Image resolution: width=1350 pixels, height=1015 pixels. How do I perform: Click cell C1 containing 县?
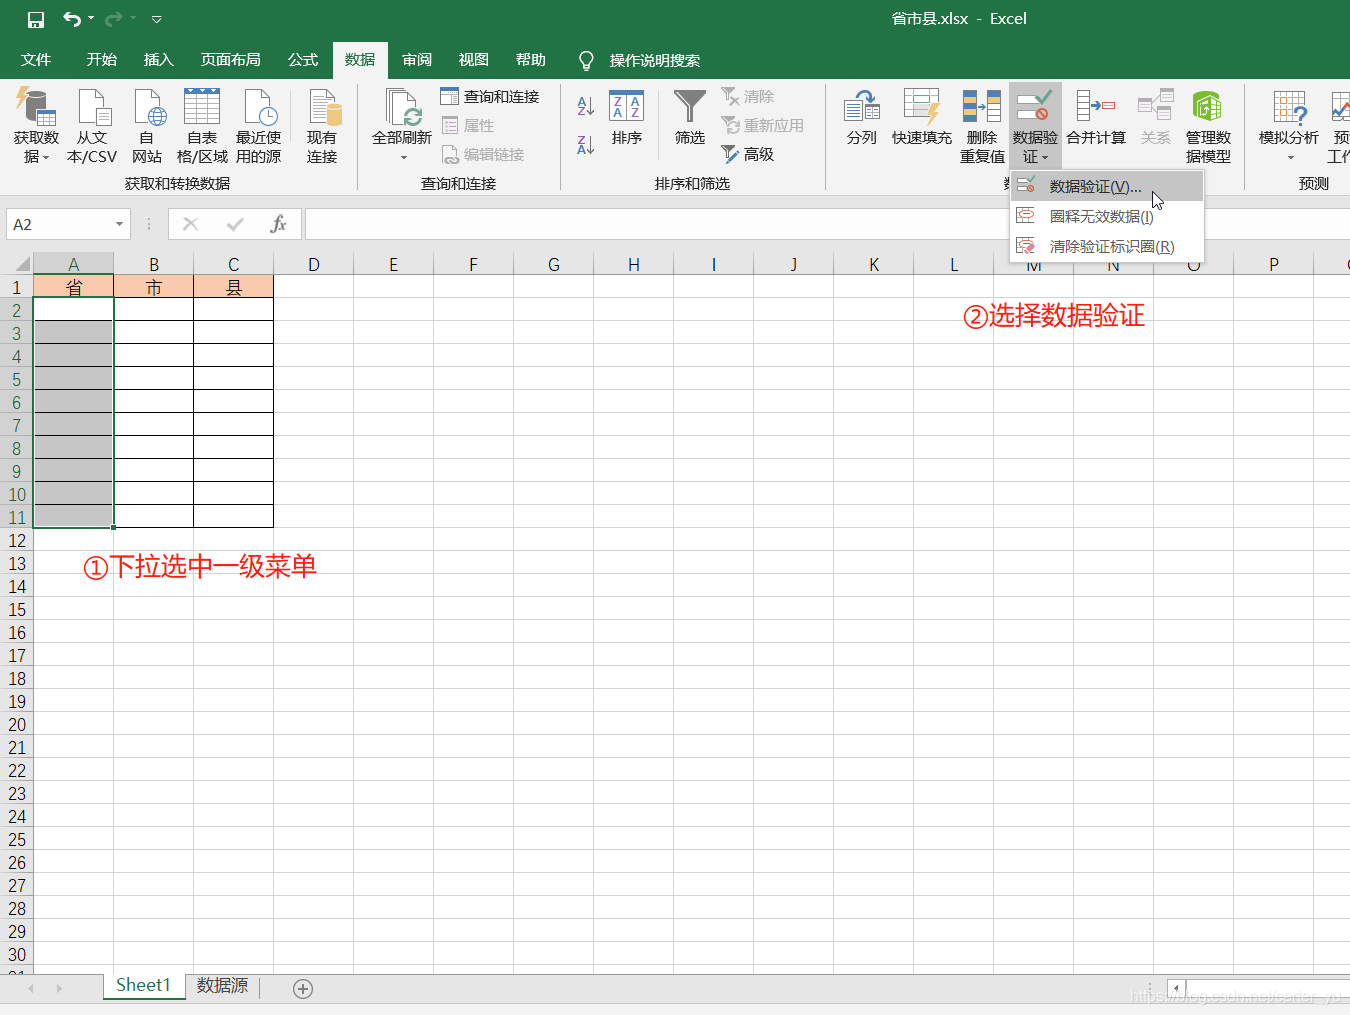coord(234,287)
